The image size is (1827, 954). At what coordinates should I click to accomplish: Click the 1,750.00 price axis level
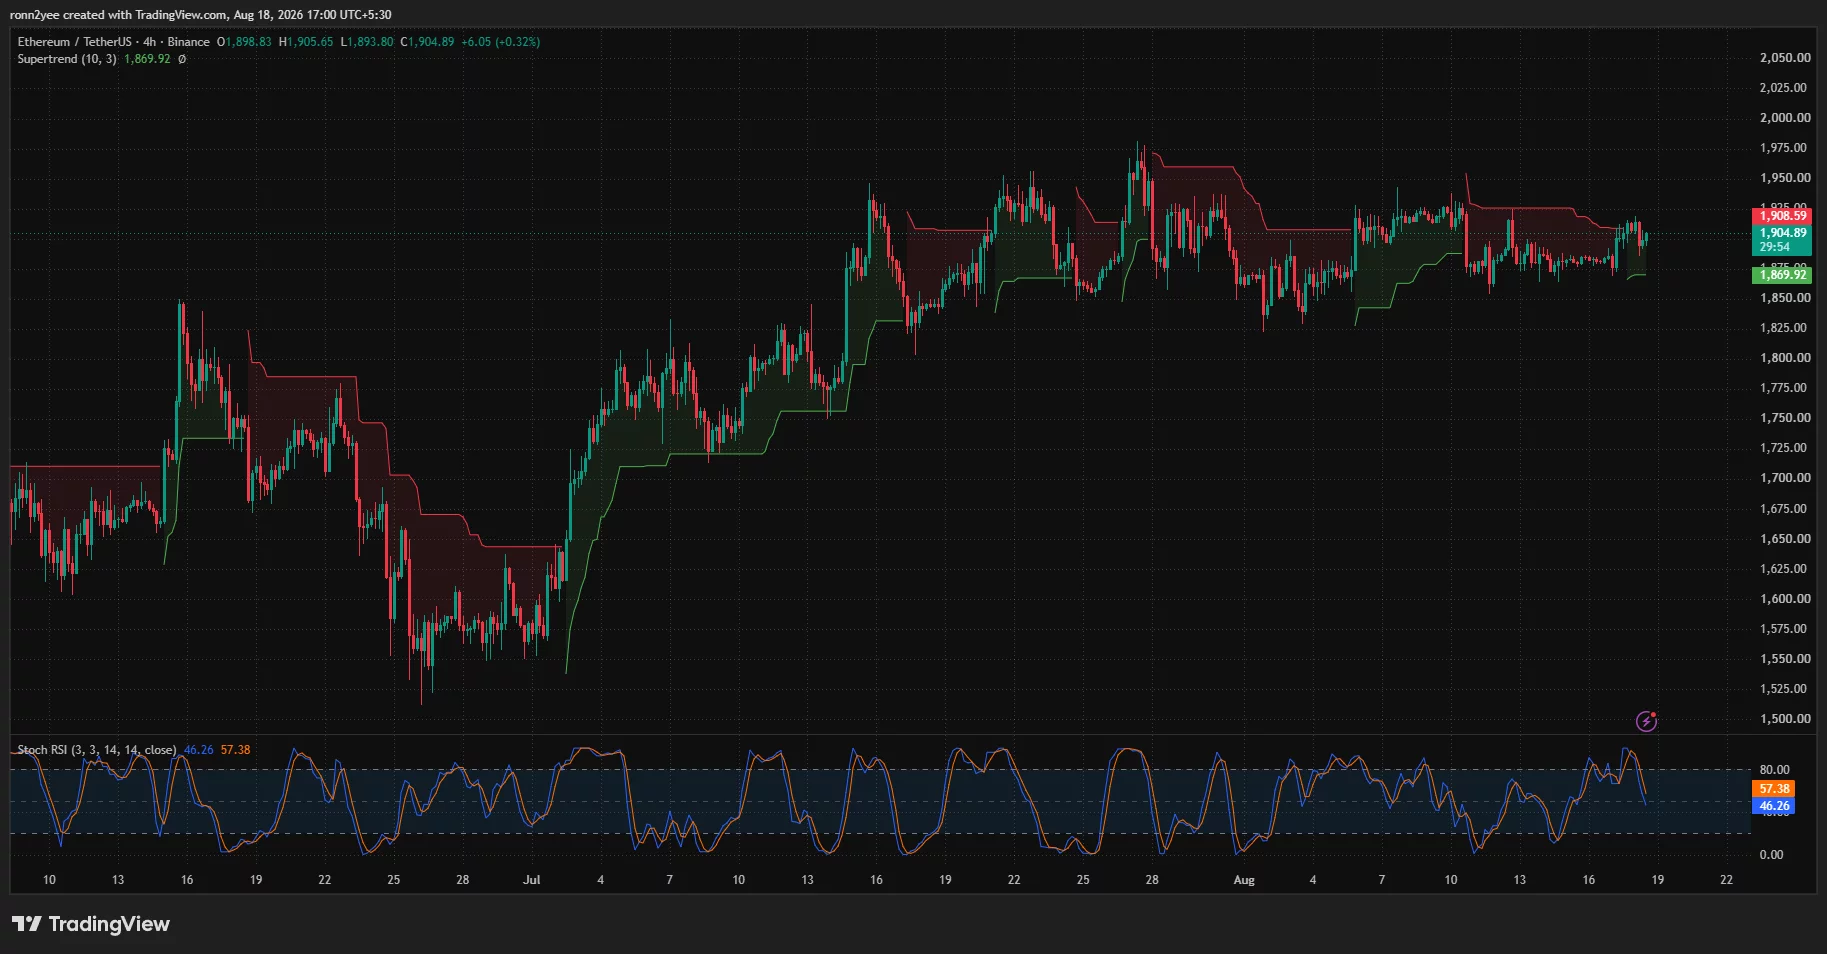coord(1785,418)
